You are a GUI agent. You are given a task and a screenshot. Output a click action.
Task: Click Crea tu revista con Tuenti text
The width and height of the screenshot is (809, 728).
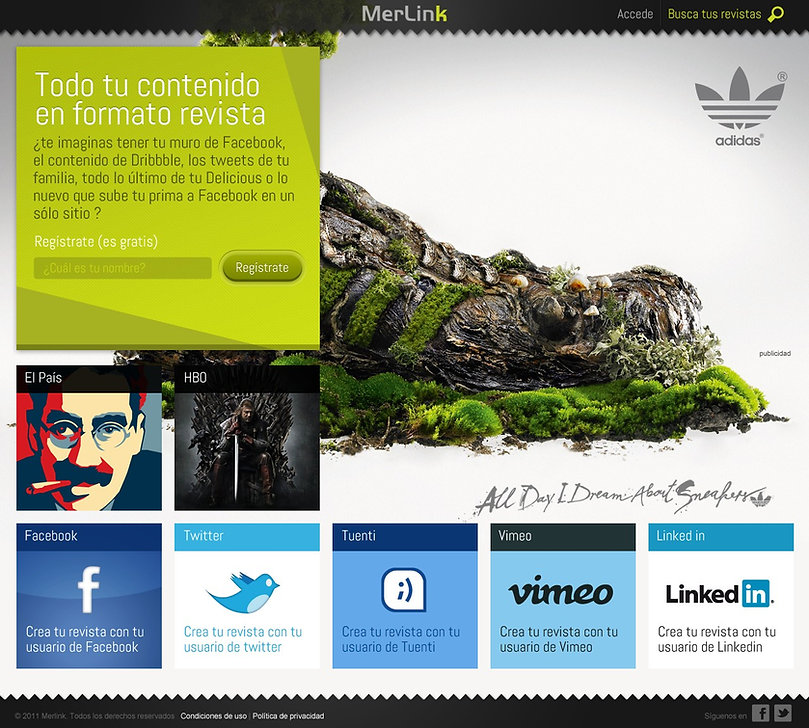click(400, 639)
